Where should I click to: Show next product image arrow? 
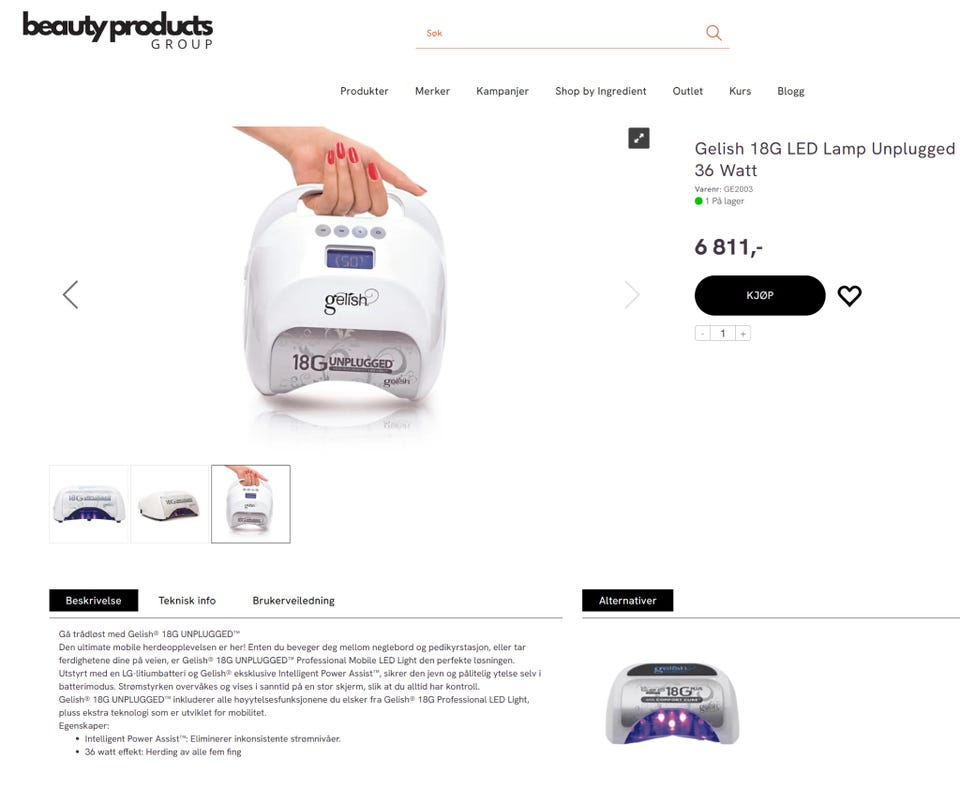point(632,295)
